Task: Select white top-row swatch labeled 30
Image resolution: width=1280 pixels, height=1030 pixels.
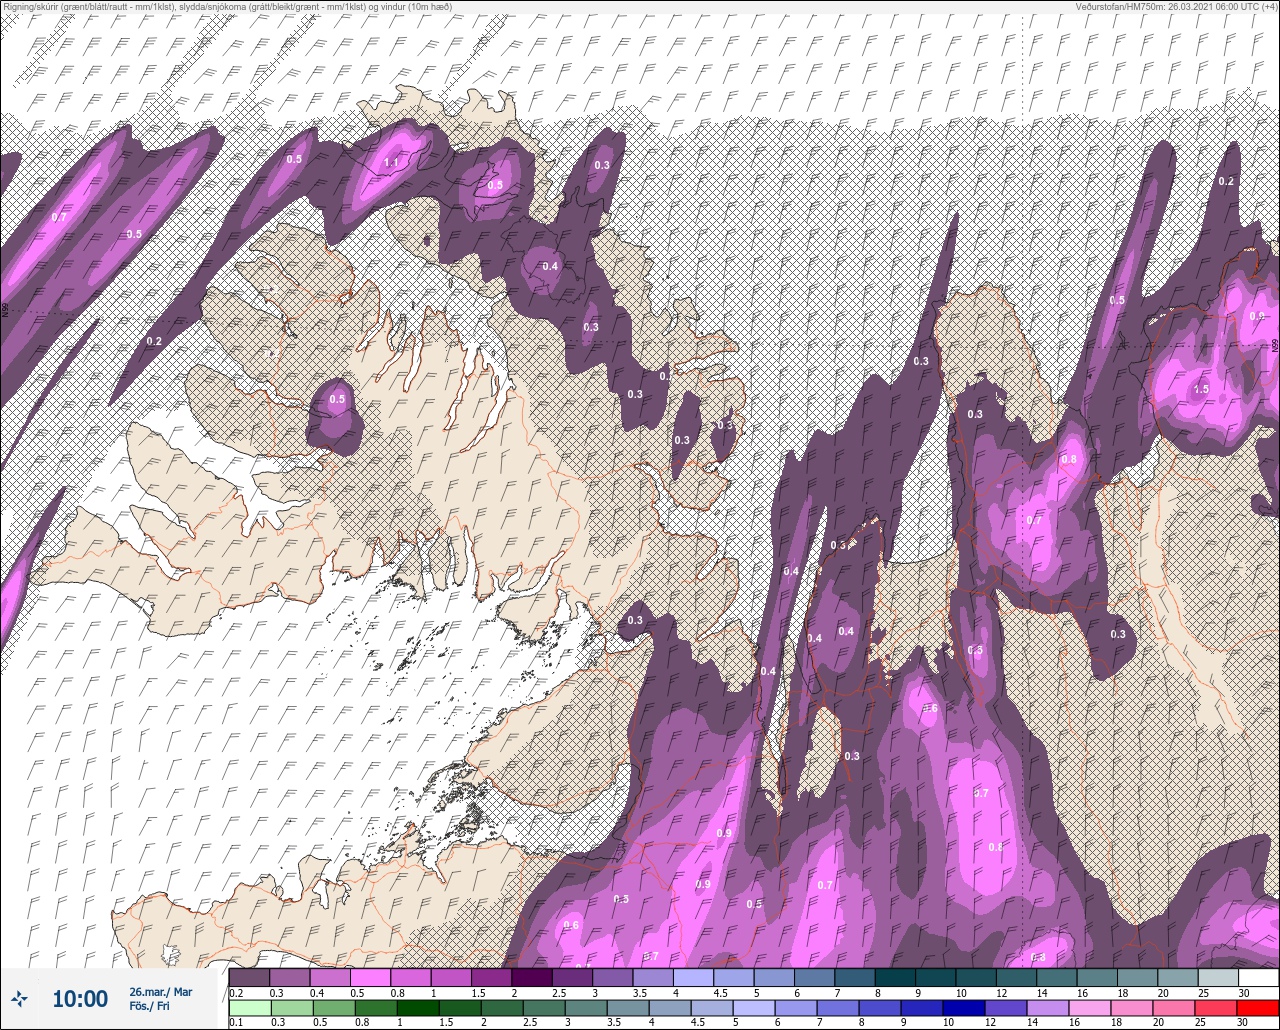Action: (x=1259, y=977)
